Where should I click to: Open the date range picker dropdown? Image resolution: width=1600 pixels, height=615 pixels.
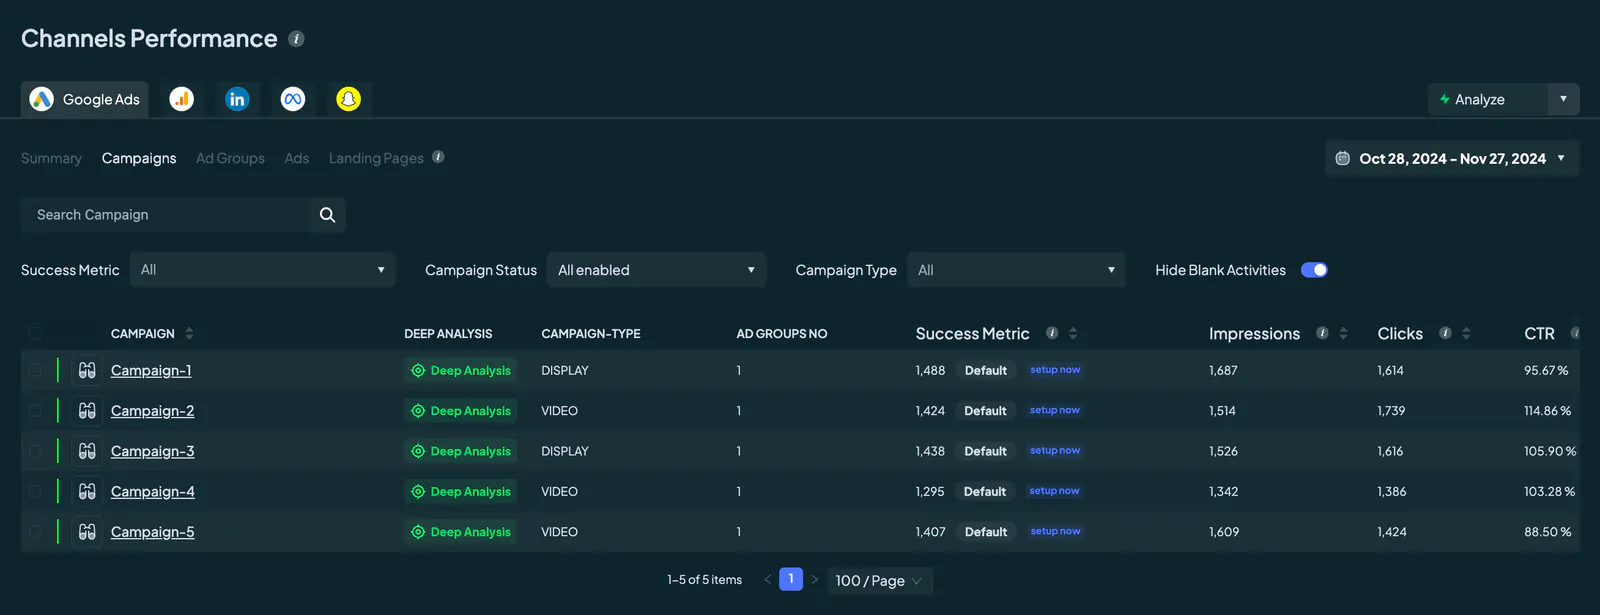click(1452, 158)
